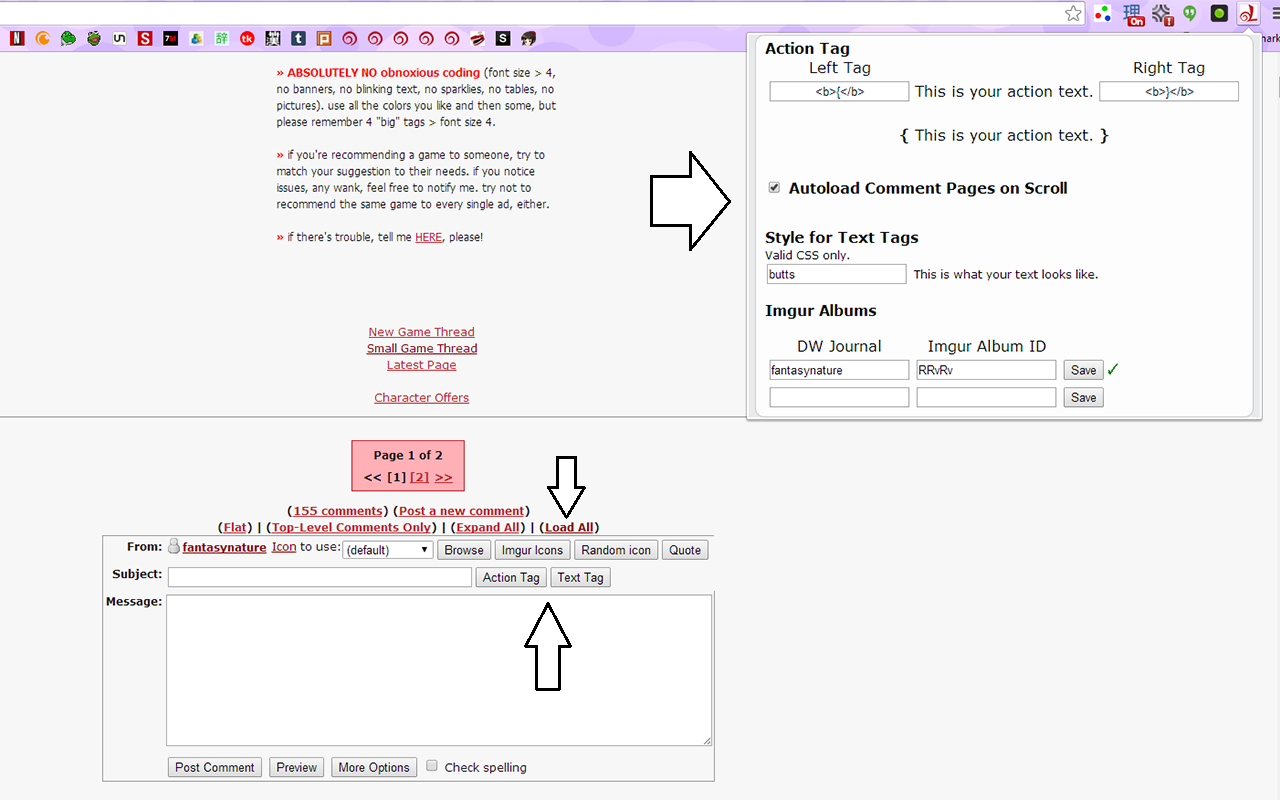Click the Subject text field
Viewport: 1280px width, 800px height.
click(320, 577)
